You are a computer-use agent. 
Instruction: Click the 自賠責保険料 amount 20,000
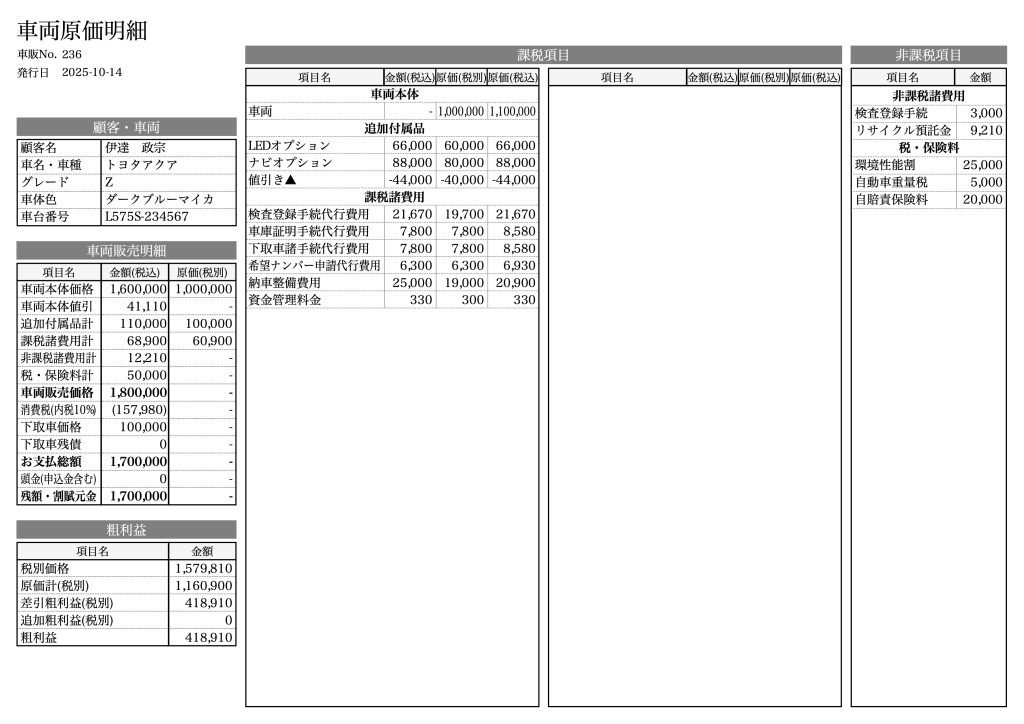point(982,199)
